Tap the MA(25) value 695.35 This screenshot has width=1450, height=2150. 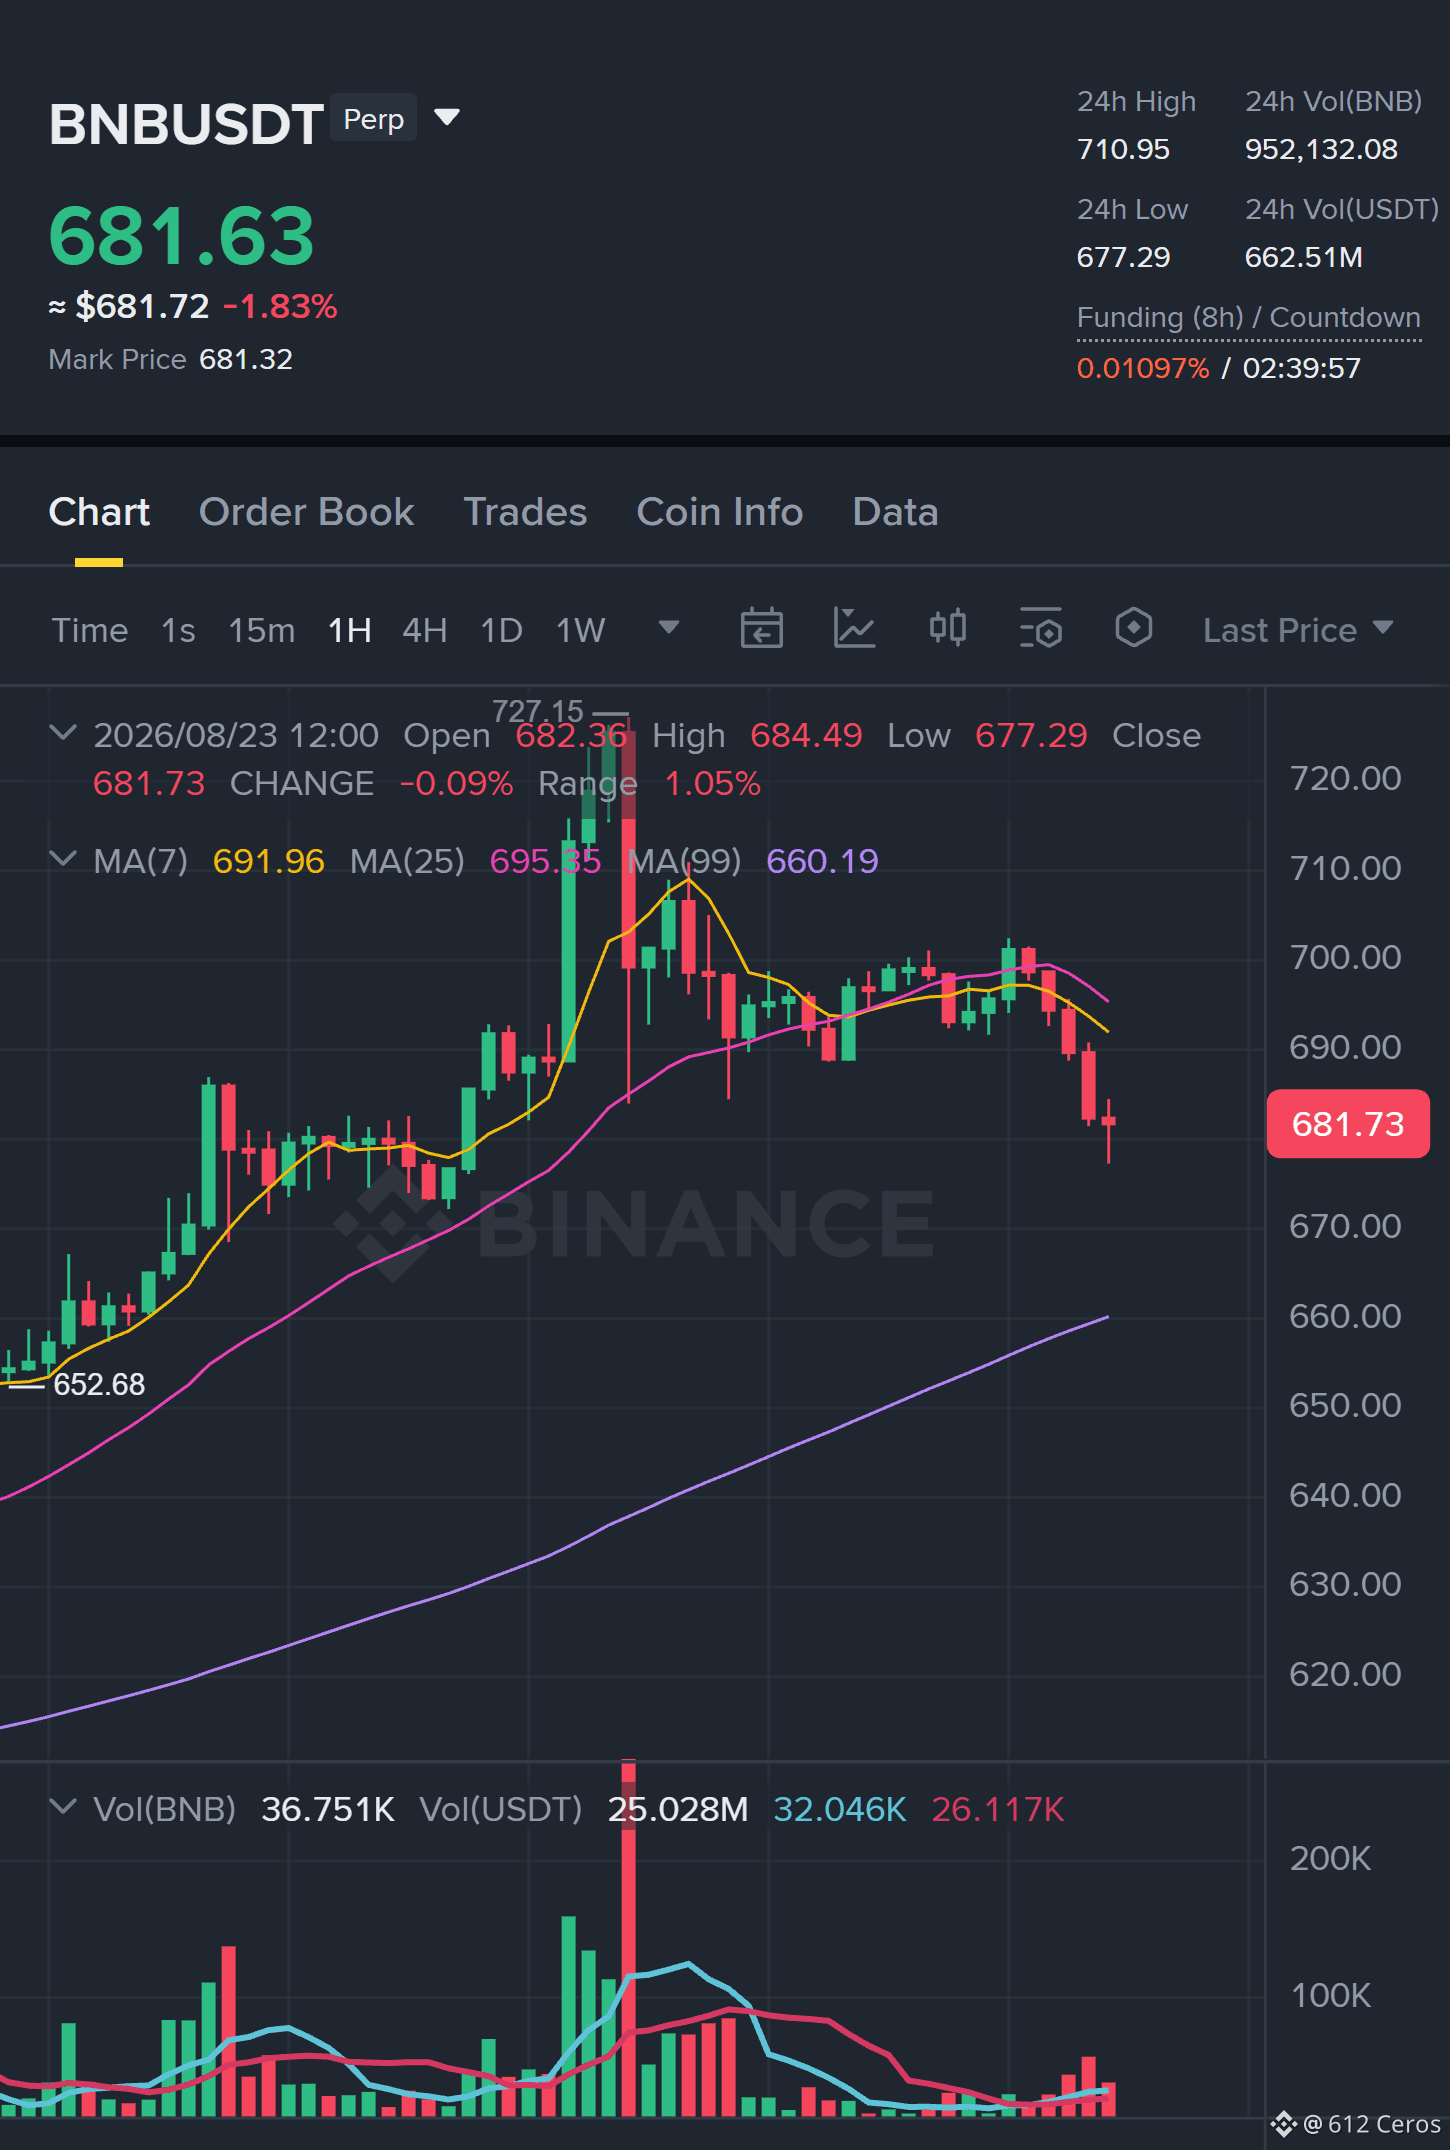[545, 861]
